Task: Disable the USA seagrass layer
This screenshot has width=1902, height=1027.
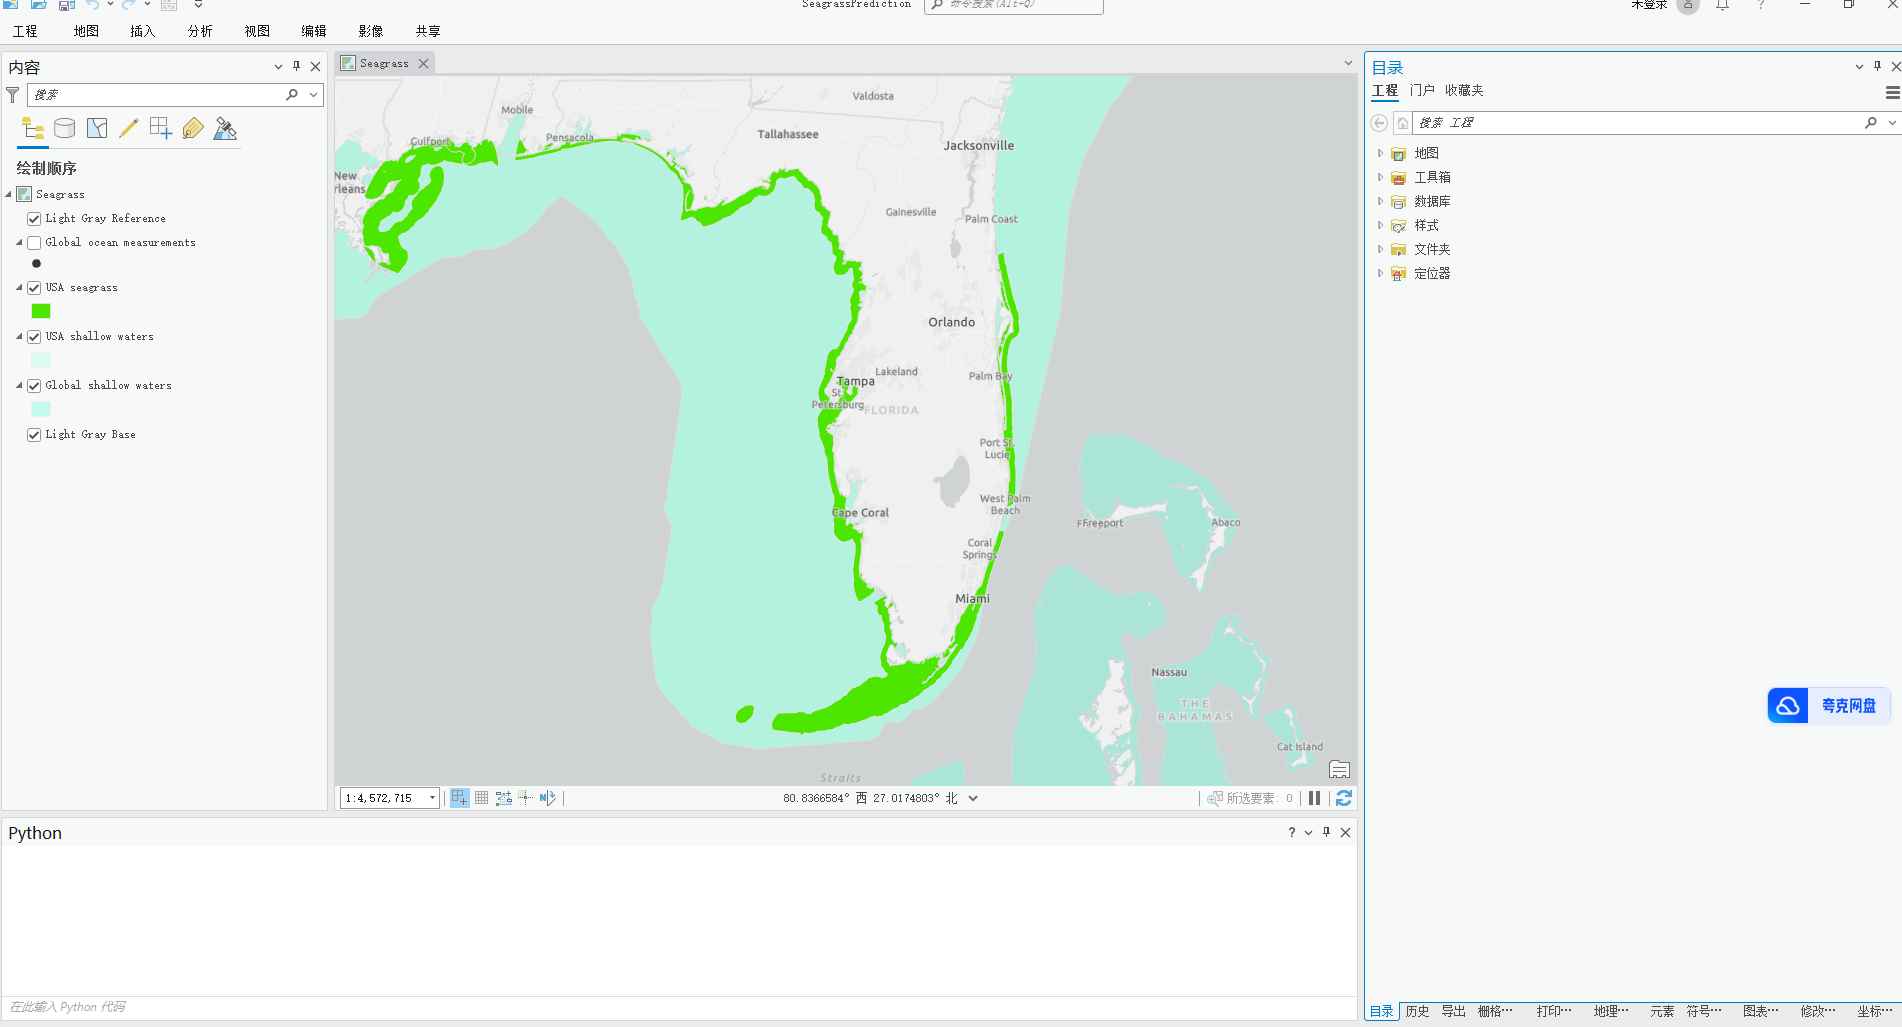Action: 33,287
